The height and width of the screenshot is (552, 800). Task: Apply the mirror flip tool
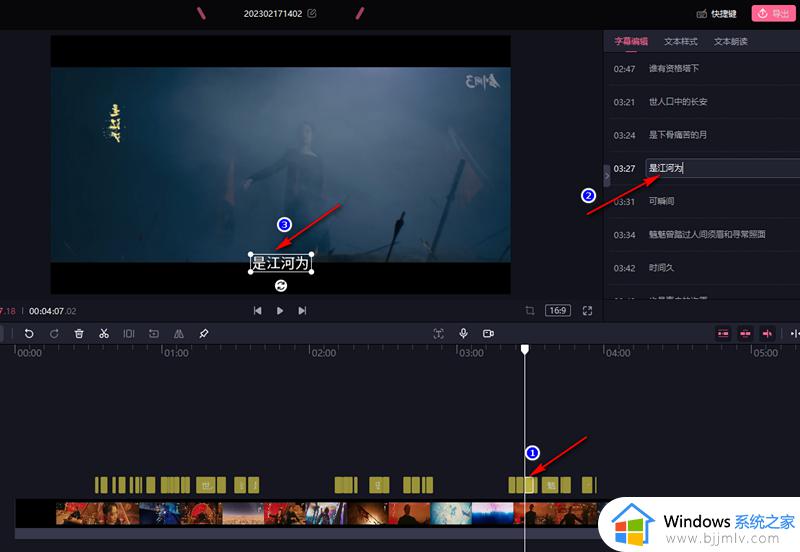179,334
